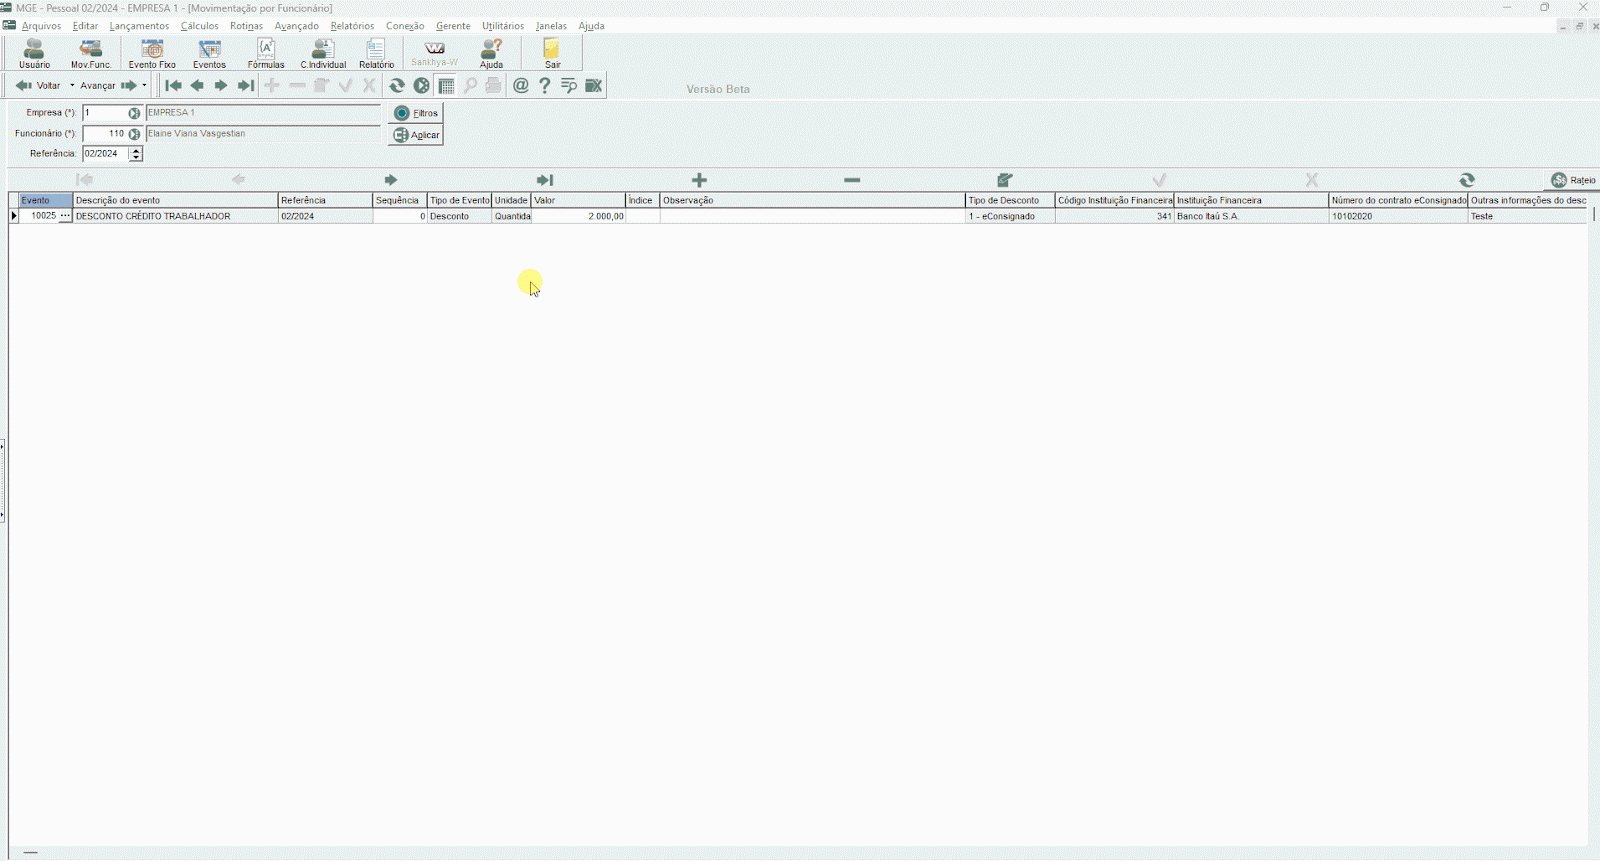Open Avançar history dropdown arrow
The image size is (1600, 861).
click(x=144, y=86)
